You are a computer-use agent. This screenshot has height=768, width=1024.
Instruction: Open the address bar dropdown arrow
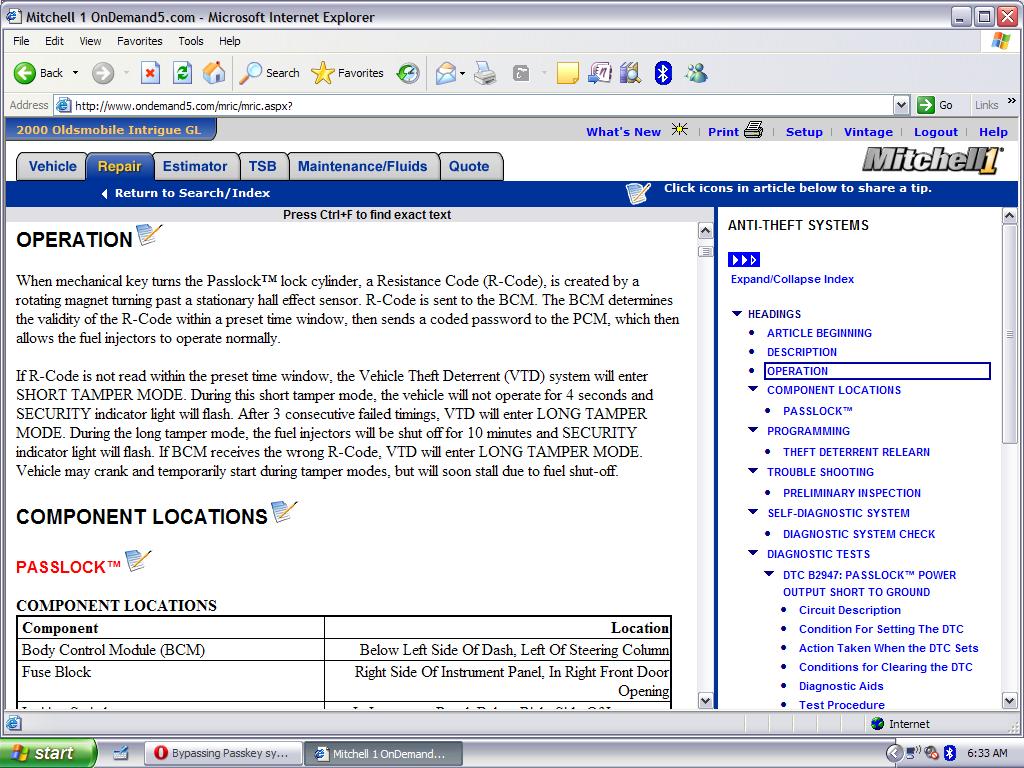[x=901, y=105]
